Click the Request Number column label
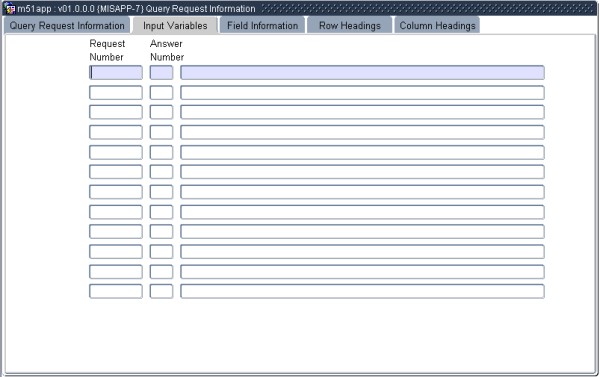 (107, 50)
